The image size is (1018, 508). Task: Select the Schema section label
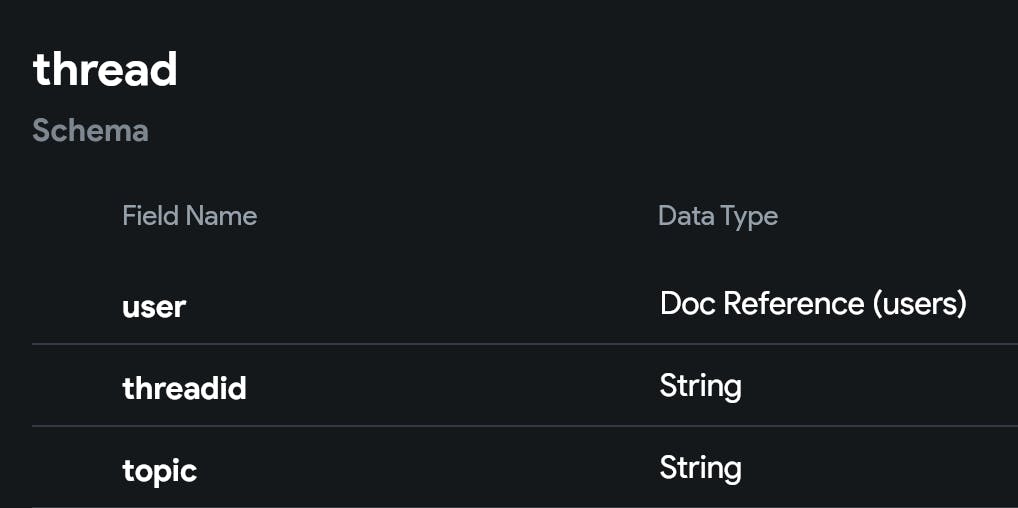click(x=90, y=130)
